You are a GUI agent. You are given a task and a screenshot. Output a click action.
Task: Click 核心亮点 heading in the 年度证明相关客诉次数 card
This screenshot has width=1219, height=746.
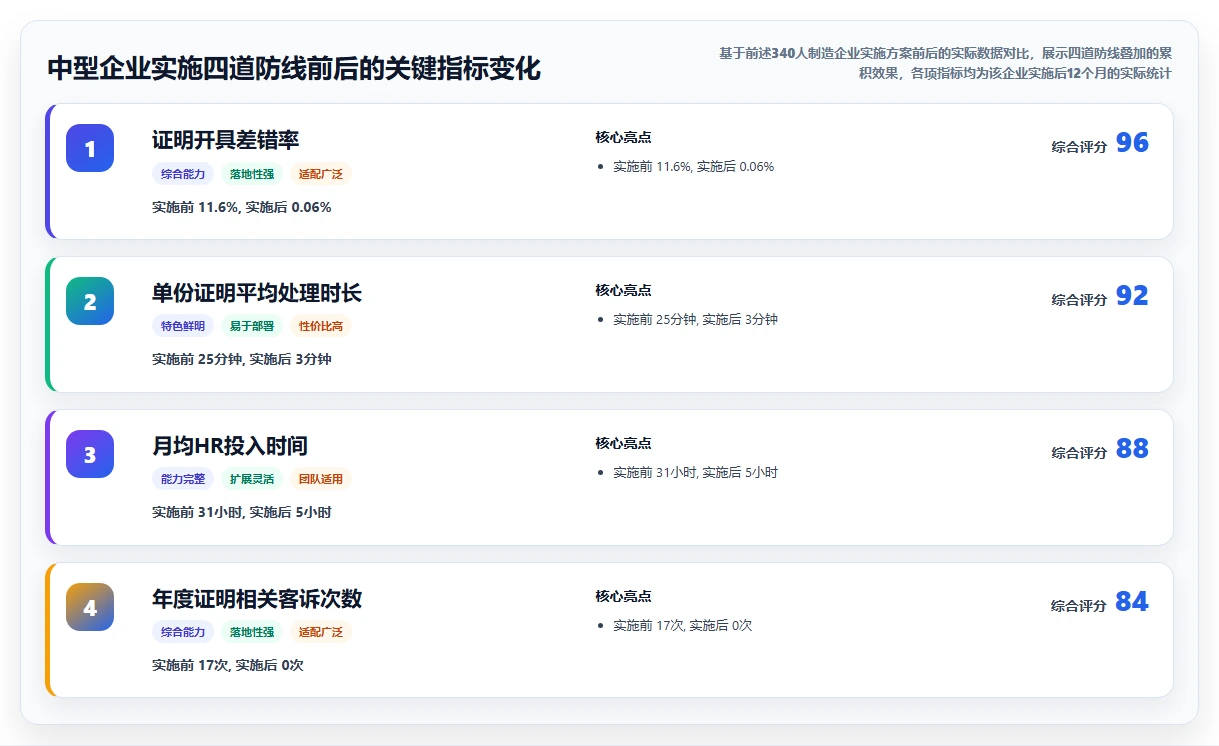pos(623,596)
